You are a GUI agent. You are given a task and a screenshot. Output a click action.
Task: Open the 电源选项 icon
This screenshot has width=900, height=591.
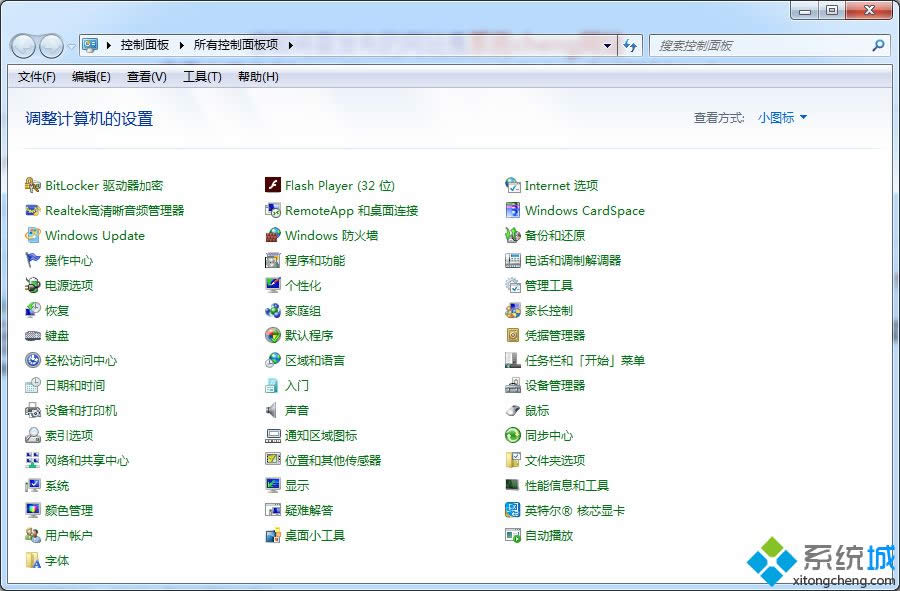[33, 285]
